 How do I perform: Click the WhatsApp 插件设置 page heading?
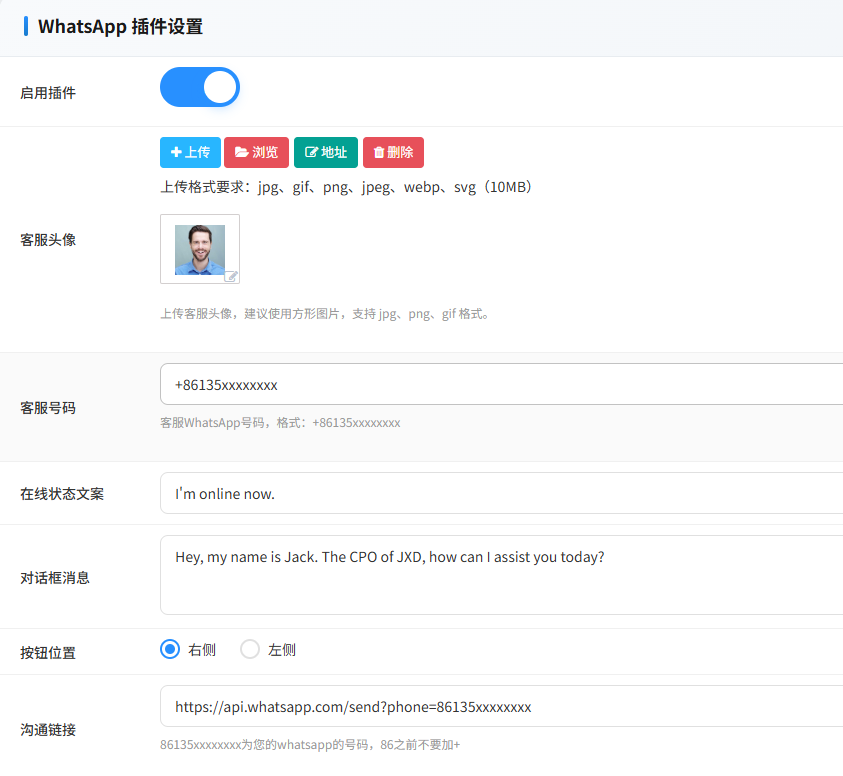point(120,26)
